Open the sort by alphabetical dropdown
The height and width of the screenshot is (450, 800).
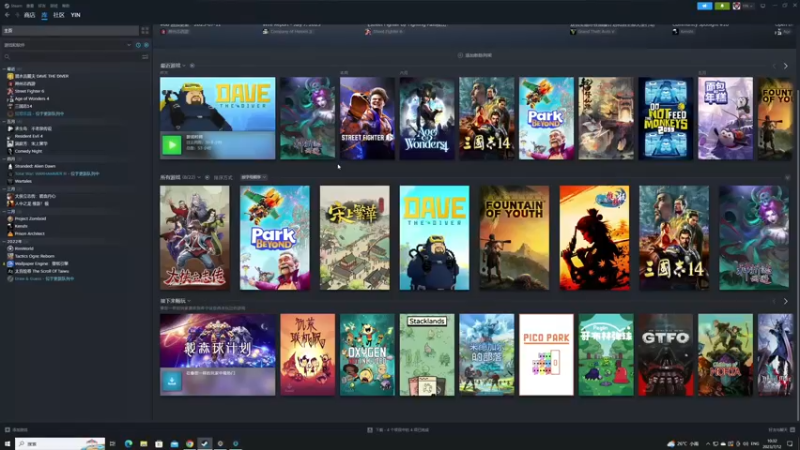[254, 178]
